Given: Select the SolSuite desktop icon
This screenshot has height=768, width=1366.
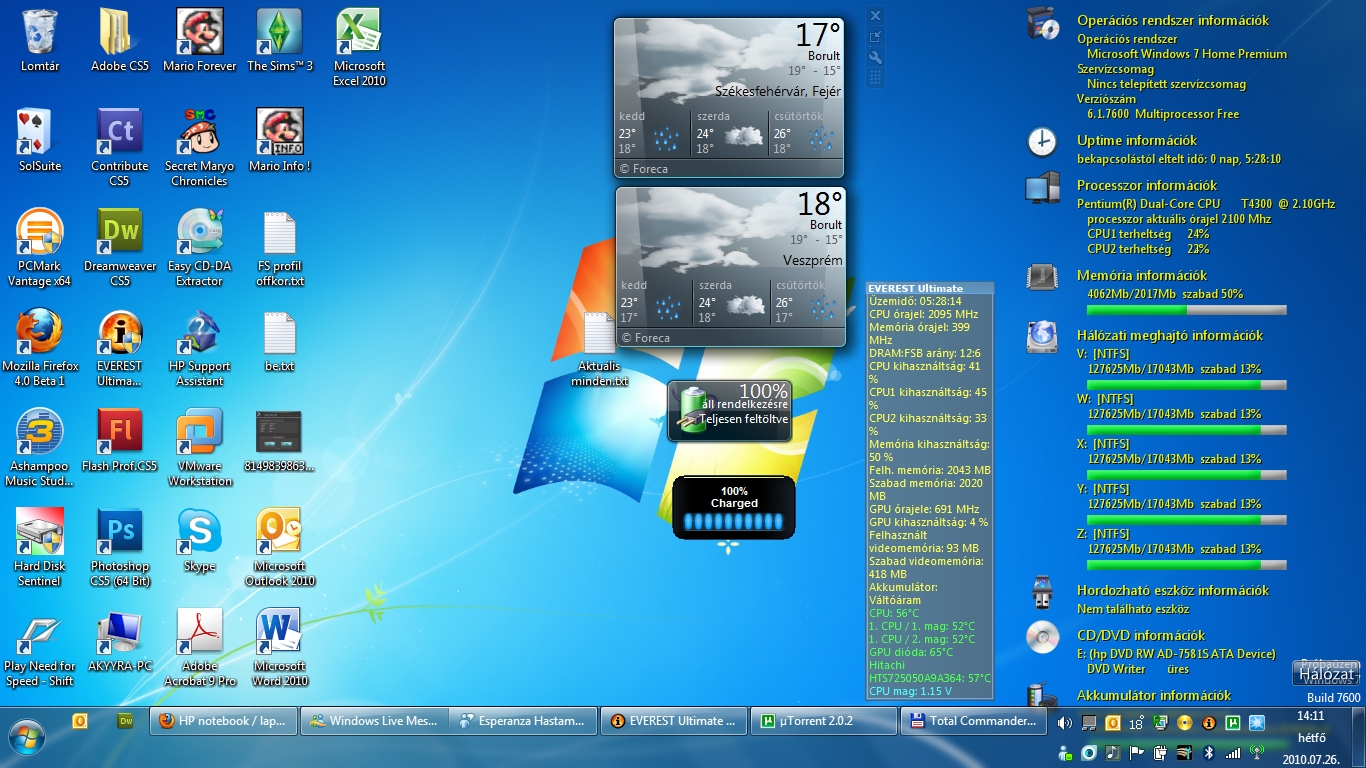Looking at the screenshot, I should 40,140.
